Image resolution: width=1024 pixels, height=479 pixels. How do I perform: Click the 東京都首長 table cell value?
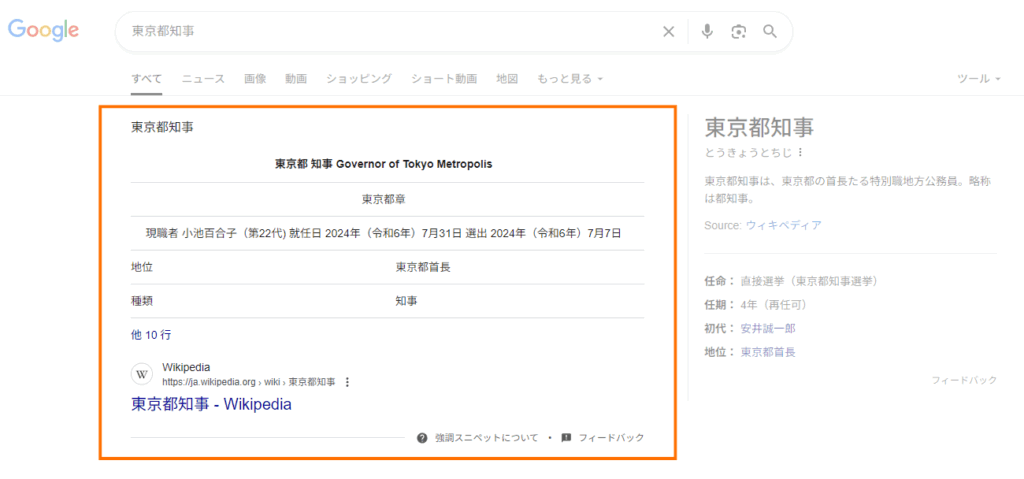[x=423, y=267]
